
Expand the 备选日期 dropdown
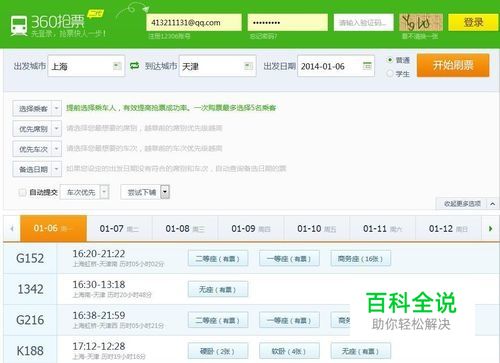click(x=37, y=169)
